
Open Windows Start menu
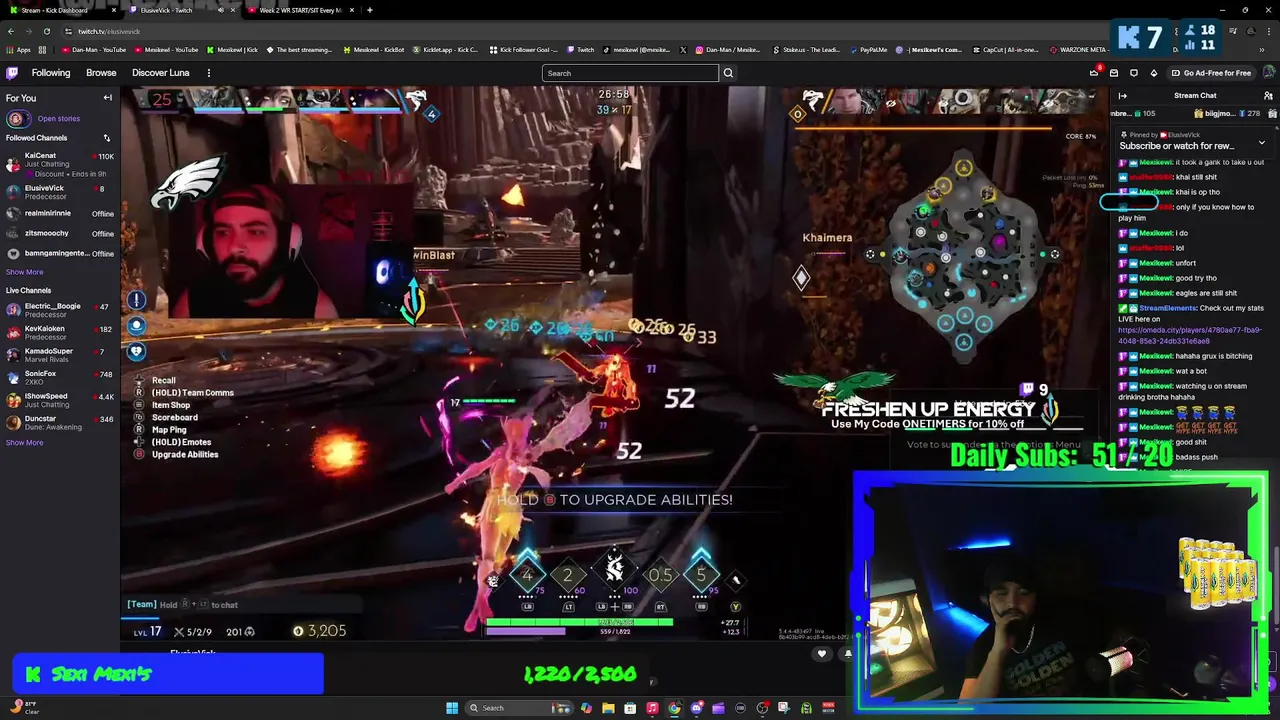[x=452, y=708]
